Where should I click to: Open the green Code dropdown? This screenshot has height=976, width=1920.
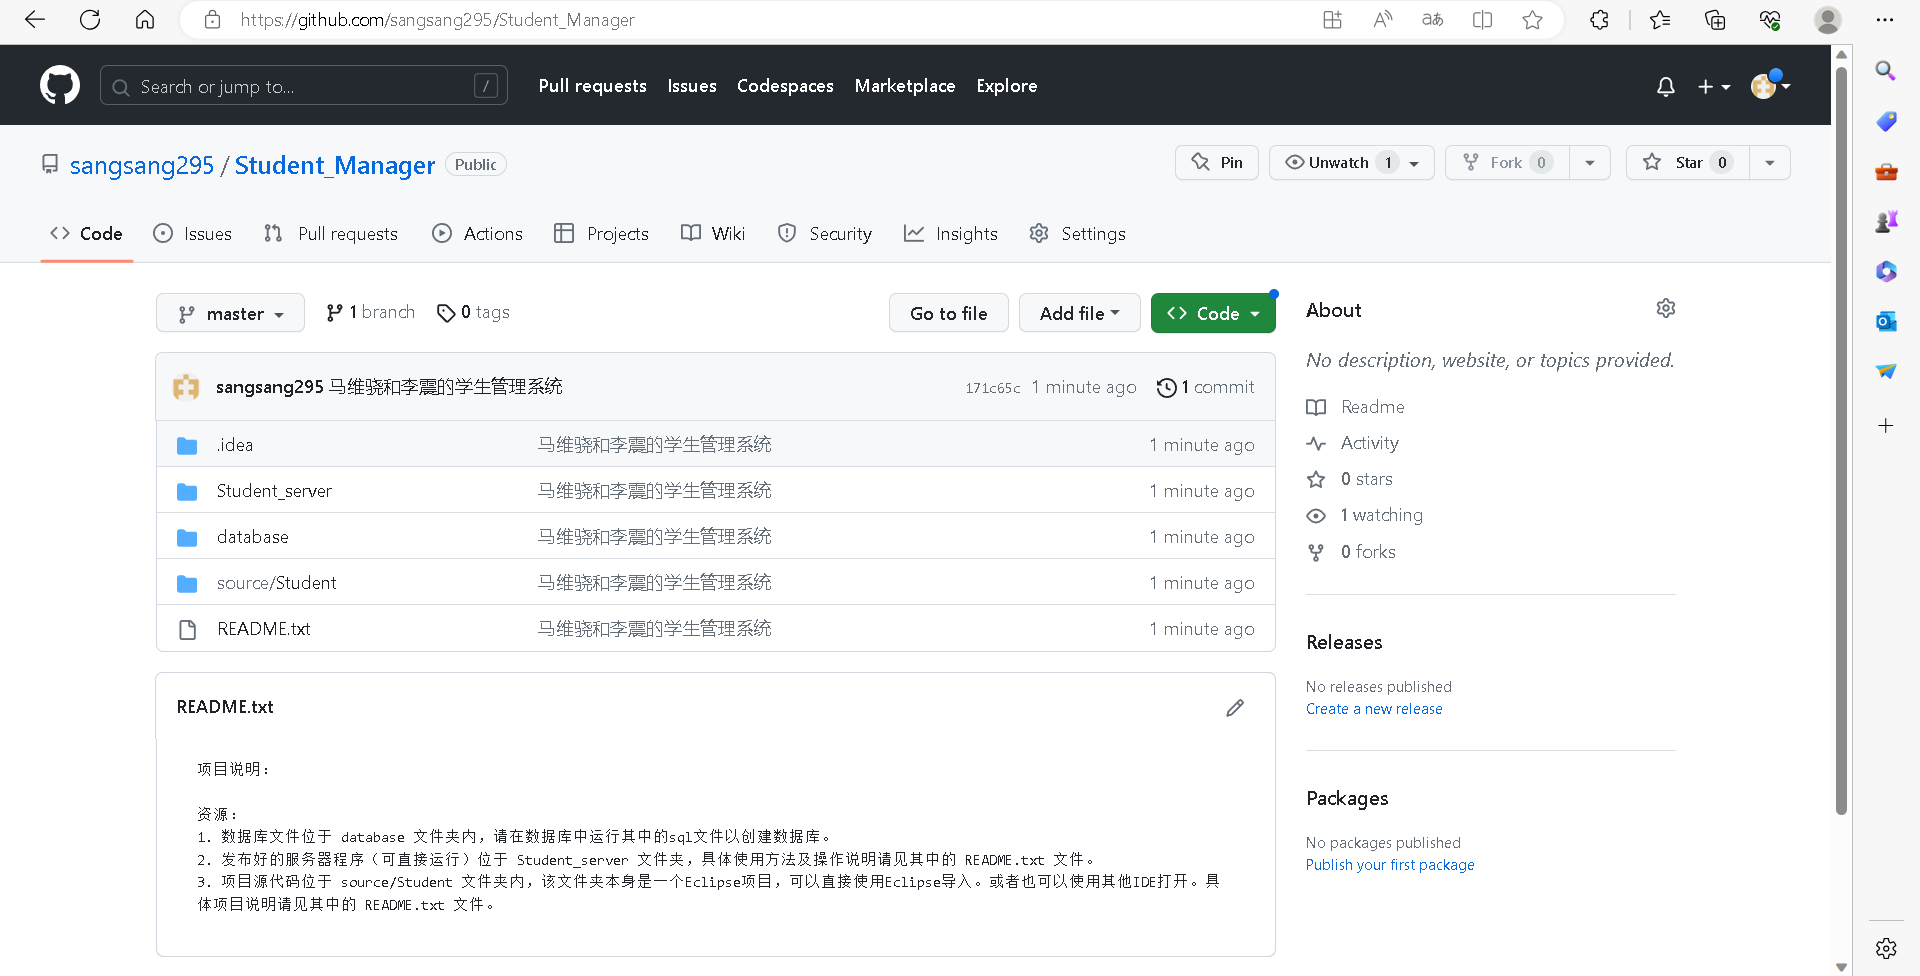[1213, 314]
